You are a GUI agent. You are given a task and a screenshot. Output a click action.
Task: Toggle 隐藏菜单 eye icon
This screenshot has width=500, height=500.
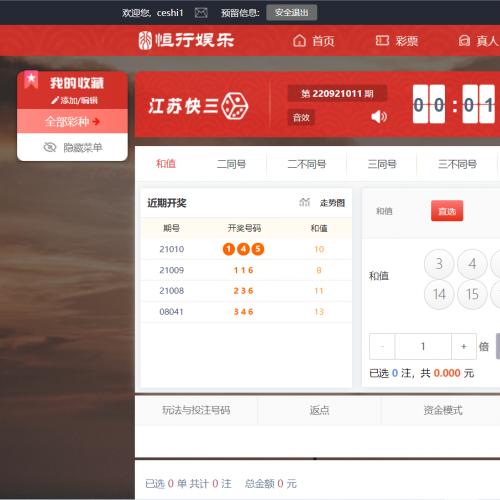click(50, 147)
